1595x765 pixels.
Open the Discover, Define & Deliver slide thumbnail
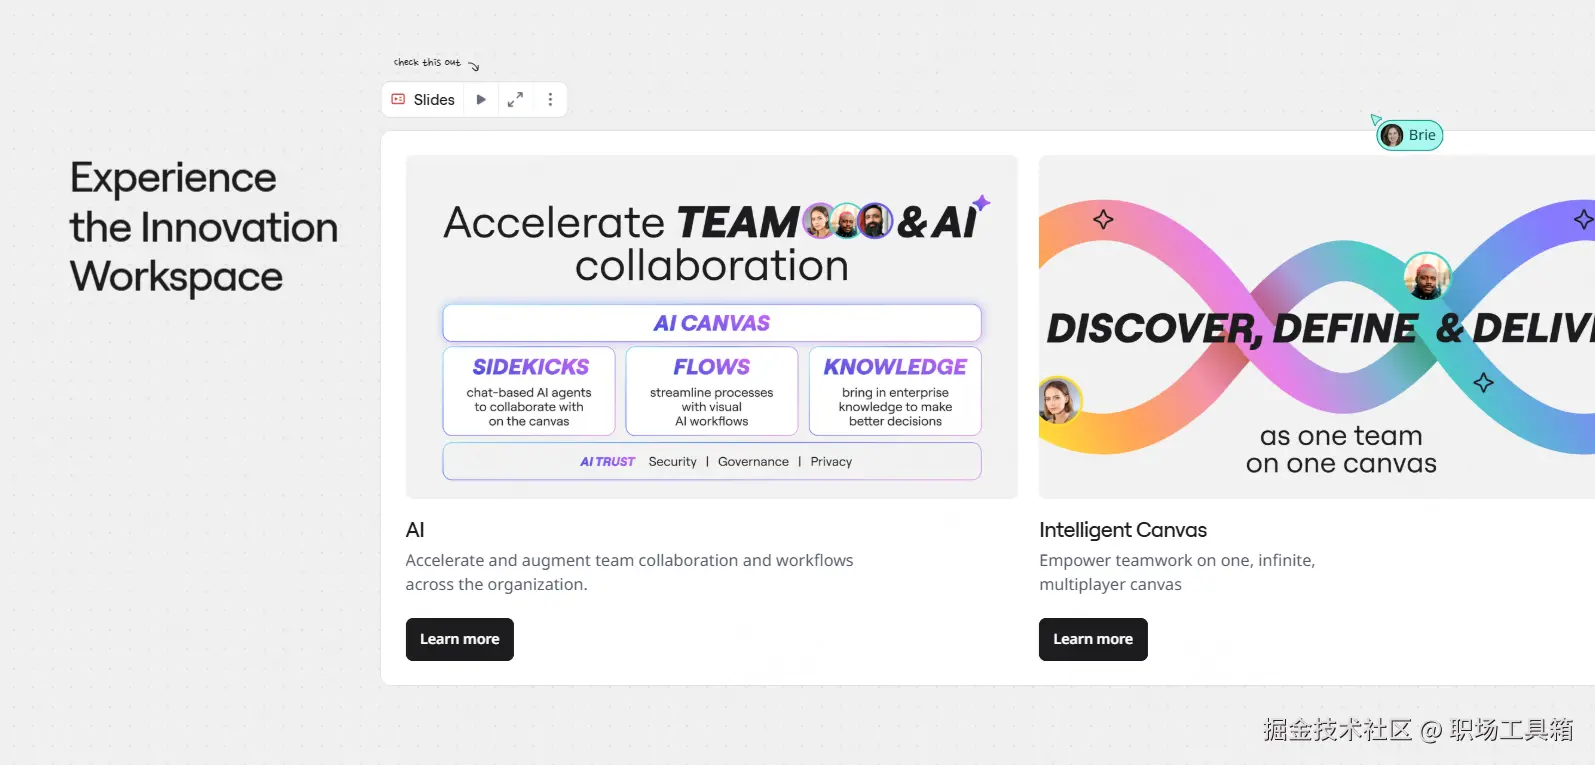[1316, 327]
